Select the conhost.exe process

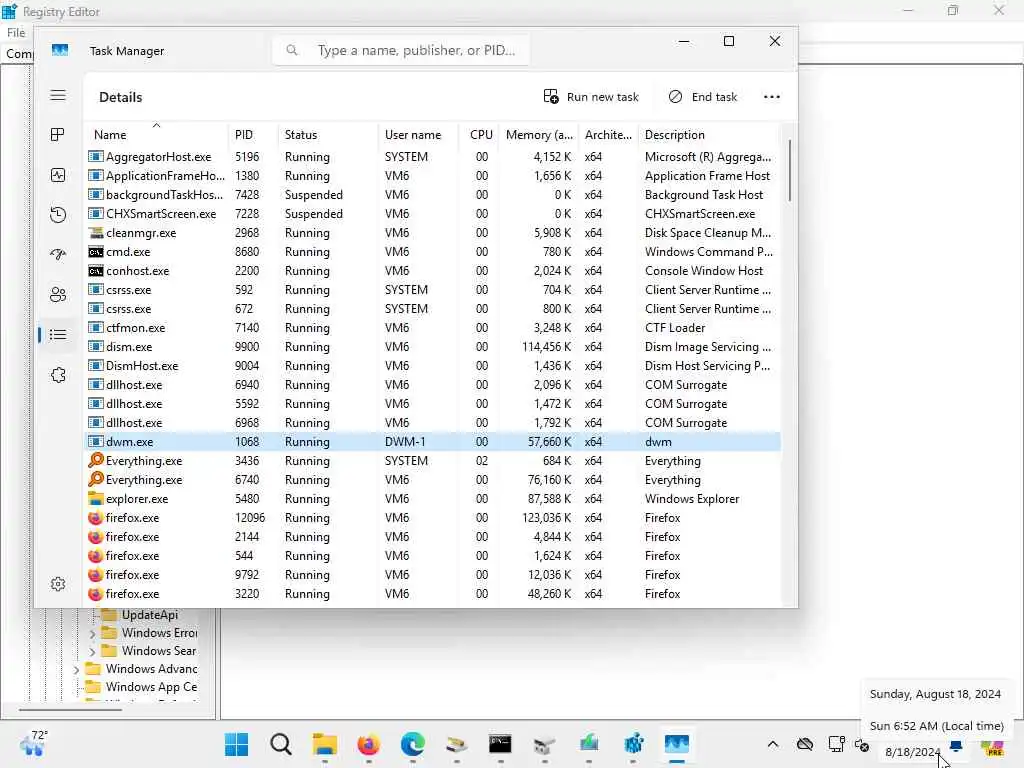click(434, 270)
